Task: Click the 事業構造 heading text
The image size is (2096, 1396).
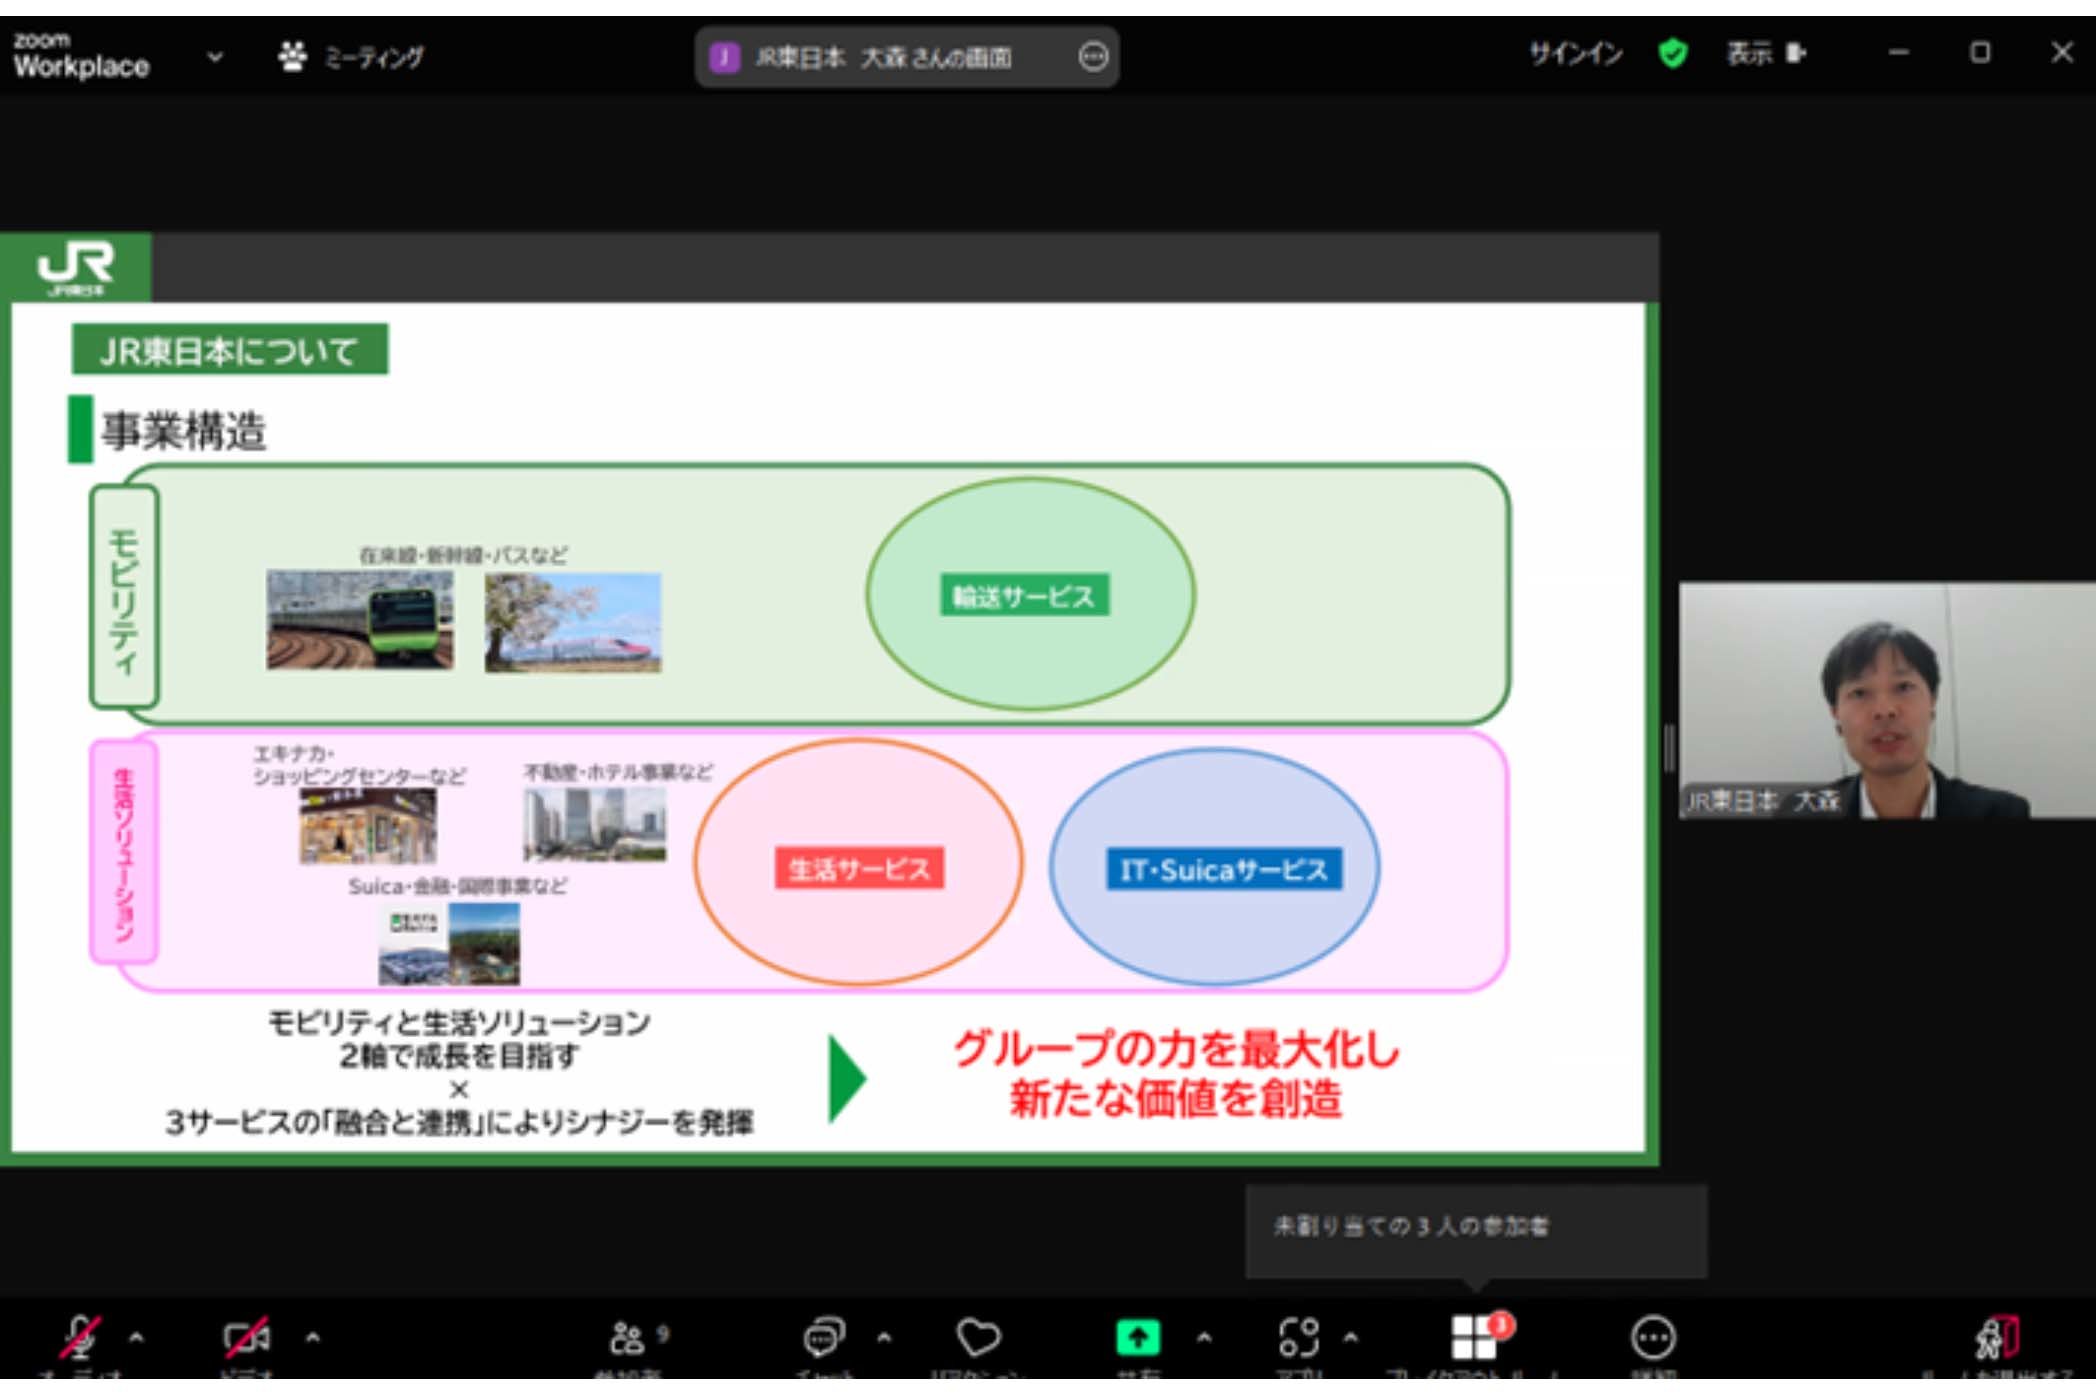Action: [184, 432]
